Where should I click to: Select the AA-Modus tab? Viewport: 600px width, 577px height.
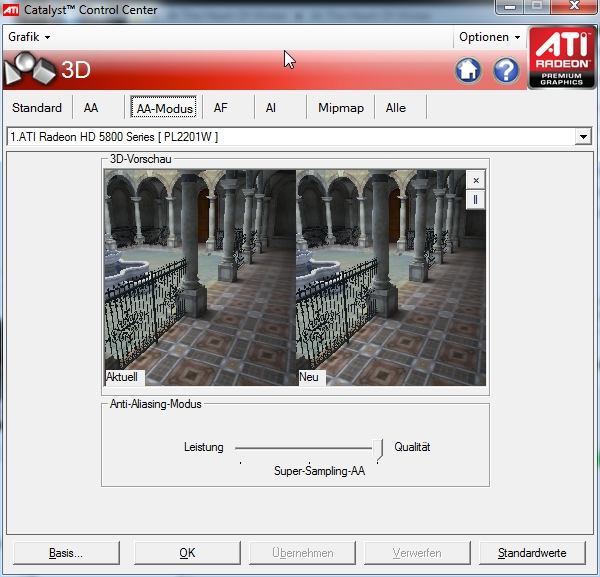pyautogui.click(x=164, y=108)
